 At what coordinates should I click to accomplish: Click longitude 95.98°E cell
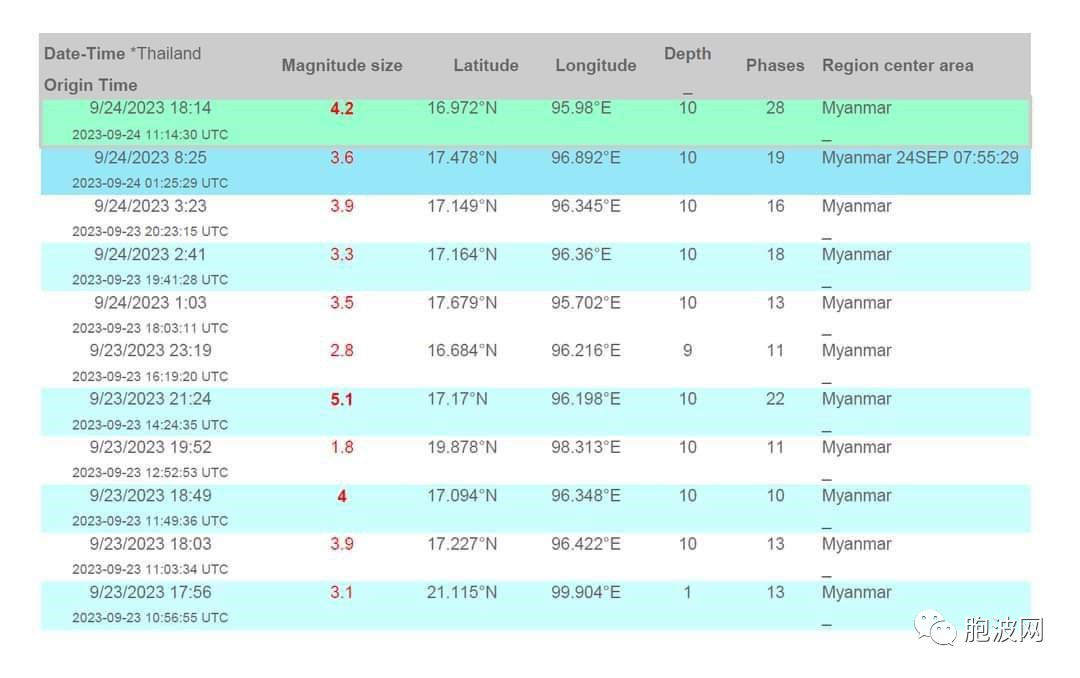581,108
